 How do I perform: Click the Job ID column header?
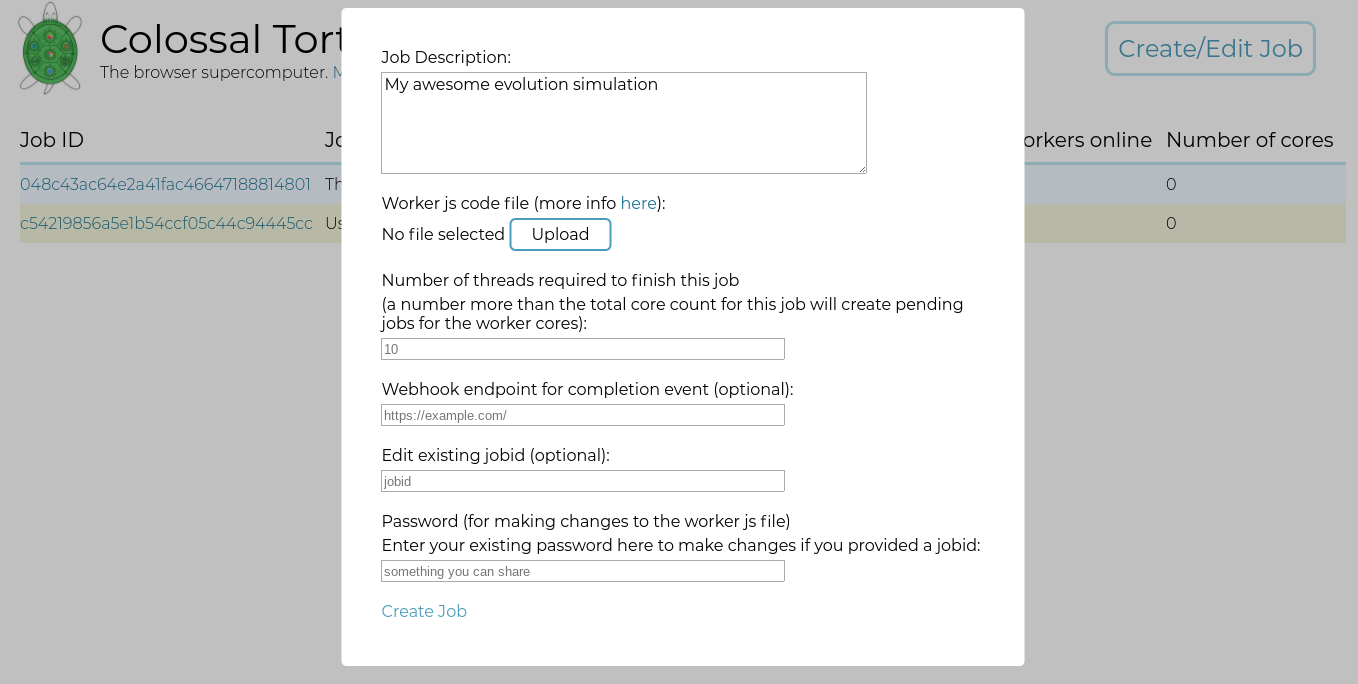(x=52, y=140)
